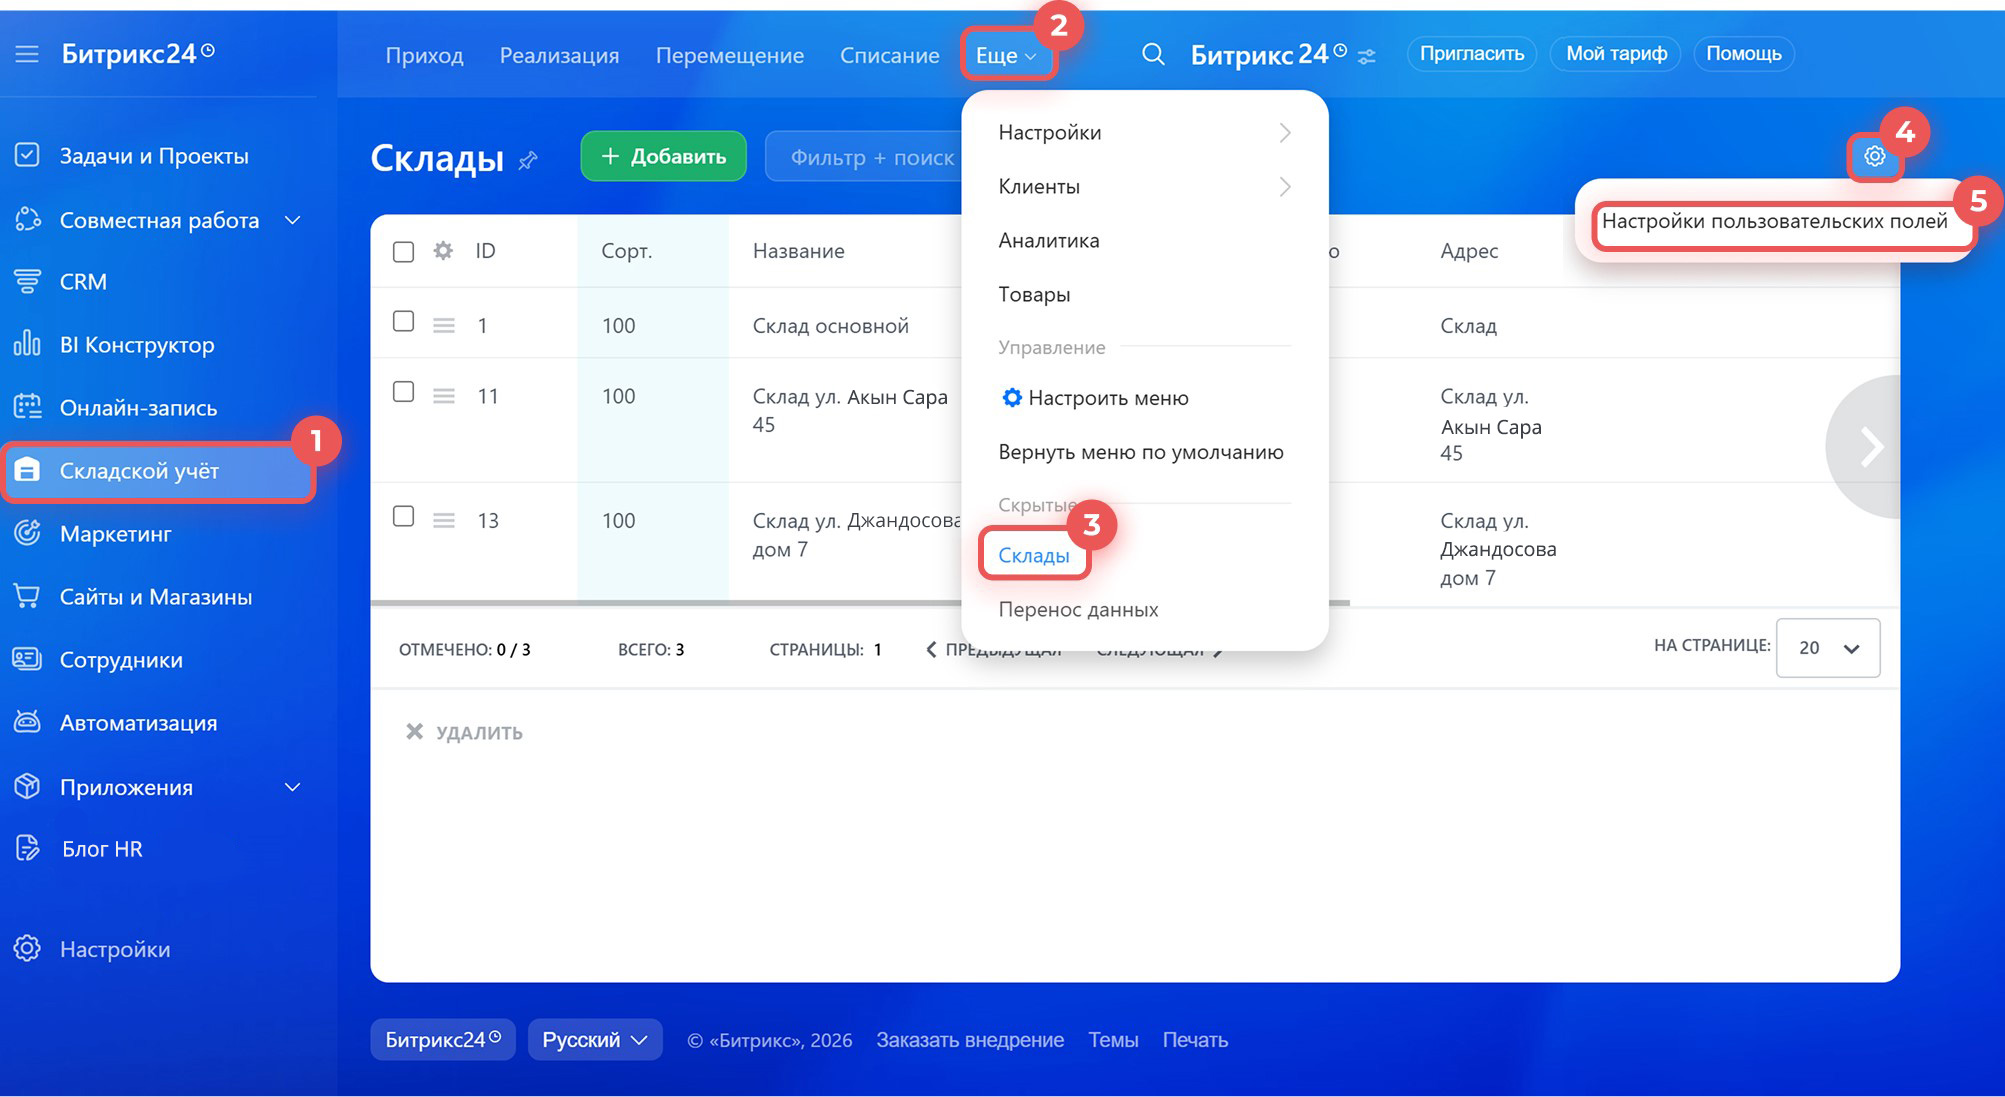
Task: Open grid column settings gear icon
Action: point(443,251)
